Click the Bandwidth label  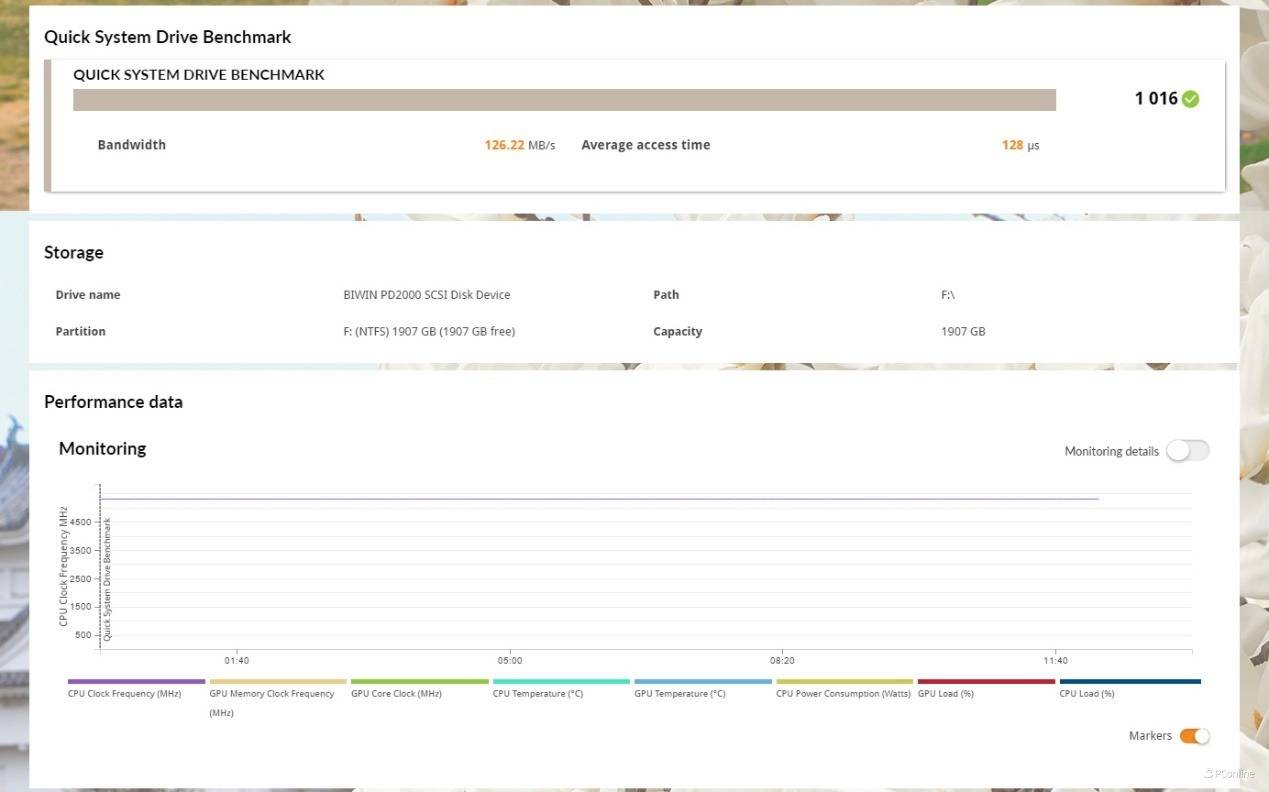132,145
